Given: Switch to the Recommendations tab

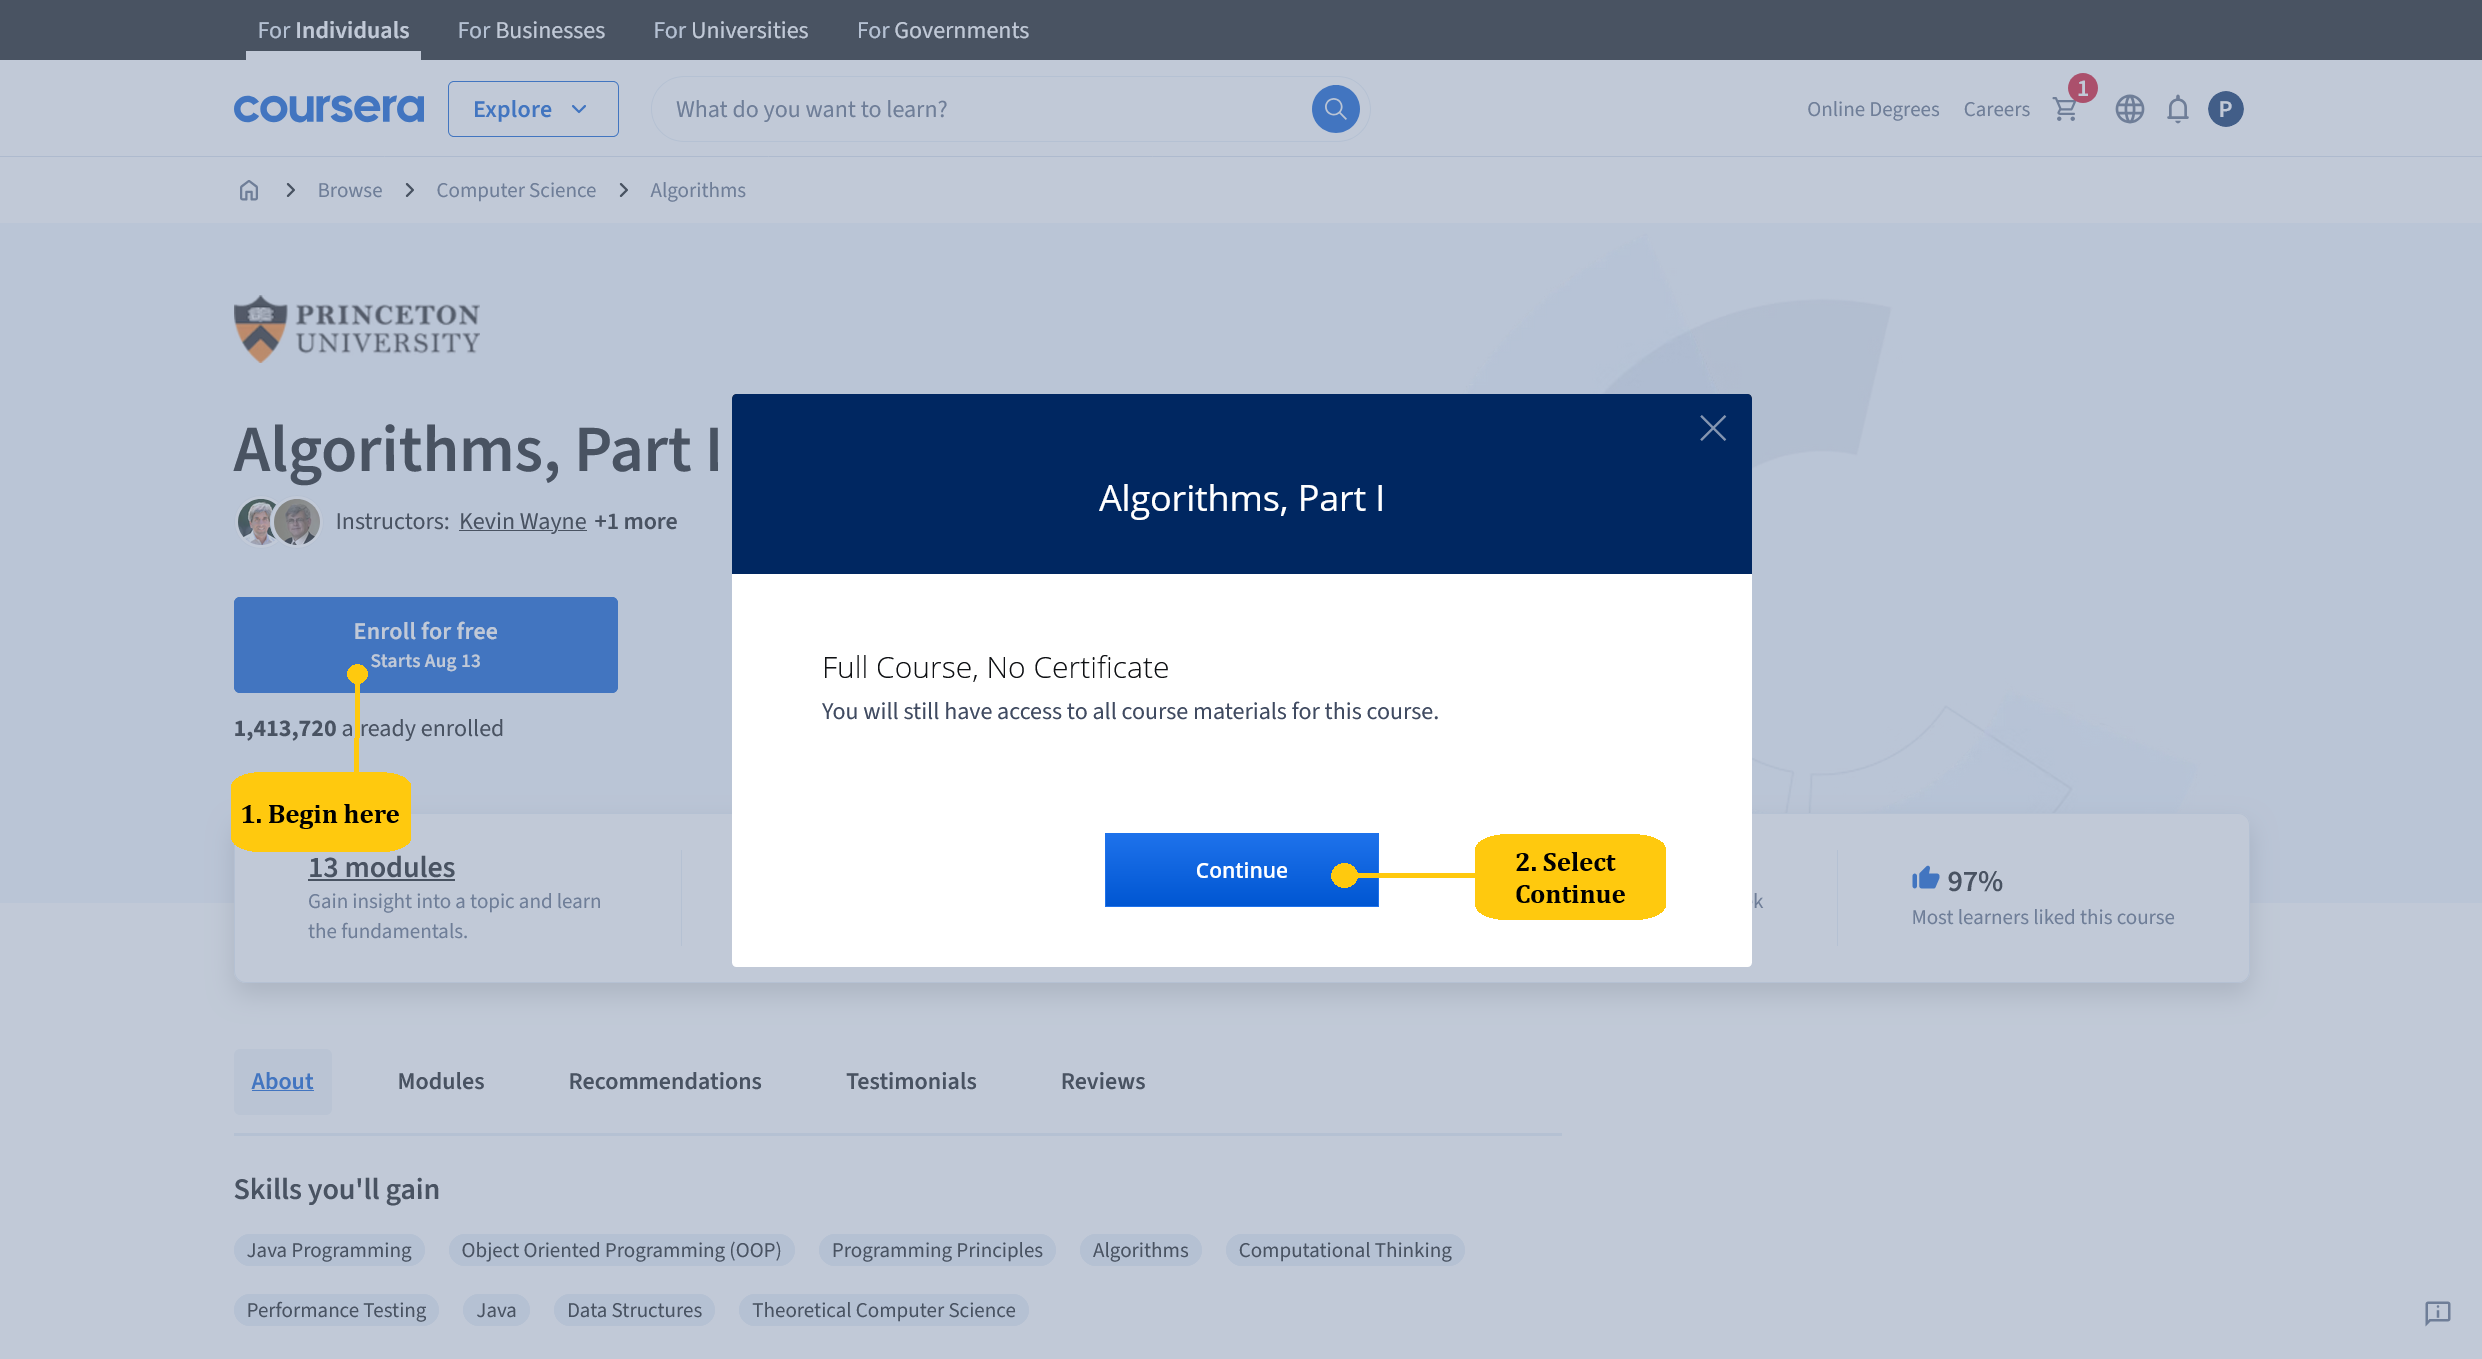Looking at the screenshot, I should 665,1081.
